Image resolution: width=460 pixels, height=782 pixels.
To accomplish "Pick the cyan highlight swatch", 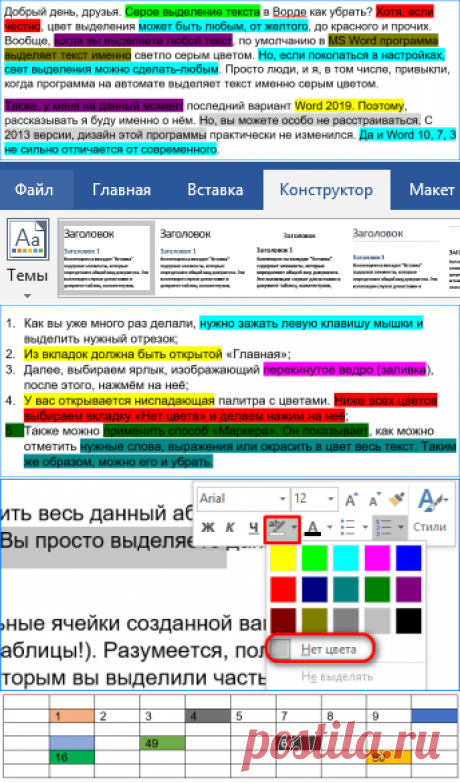I will coord(346,558).
